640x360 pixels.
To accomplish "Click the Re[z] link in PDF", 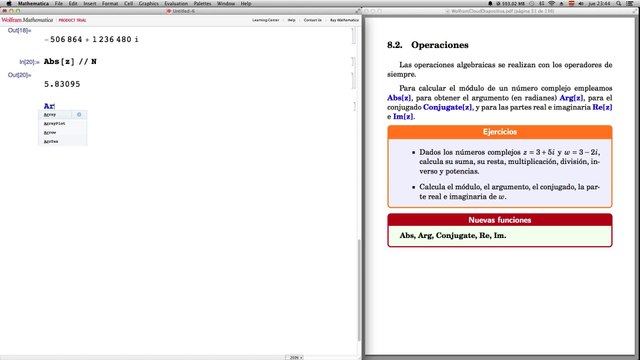I will pos(602,107).
